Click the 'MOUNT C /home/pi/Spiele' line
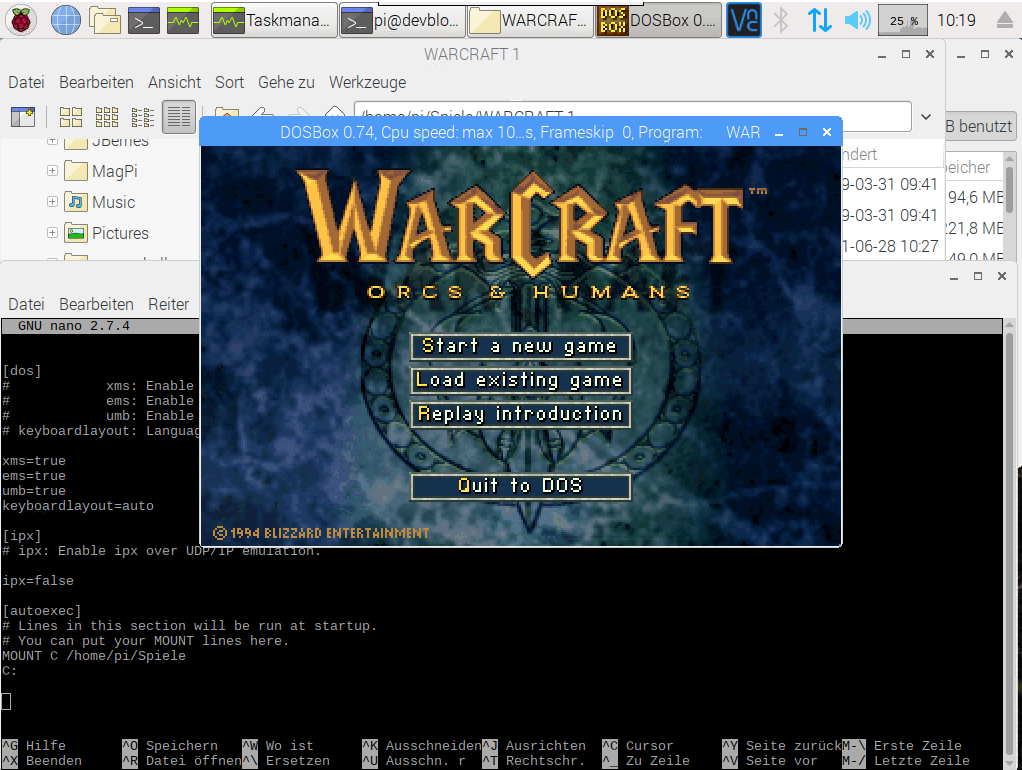This screenshot has width=1022, height=770. (x=94, y=656)
